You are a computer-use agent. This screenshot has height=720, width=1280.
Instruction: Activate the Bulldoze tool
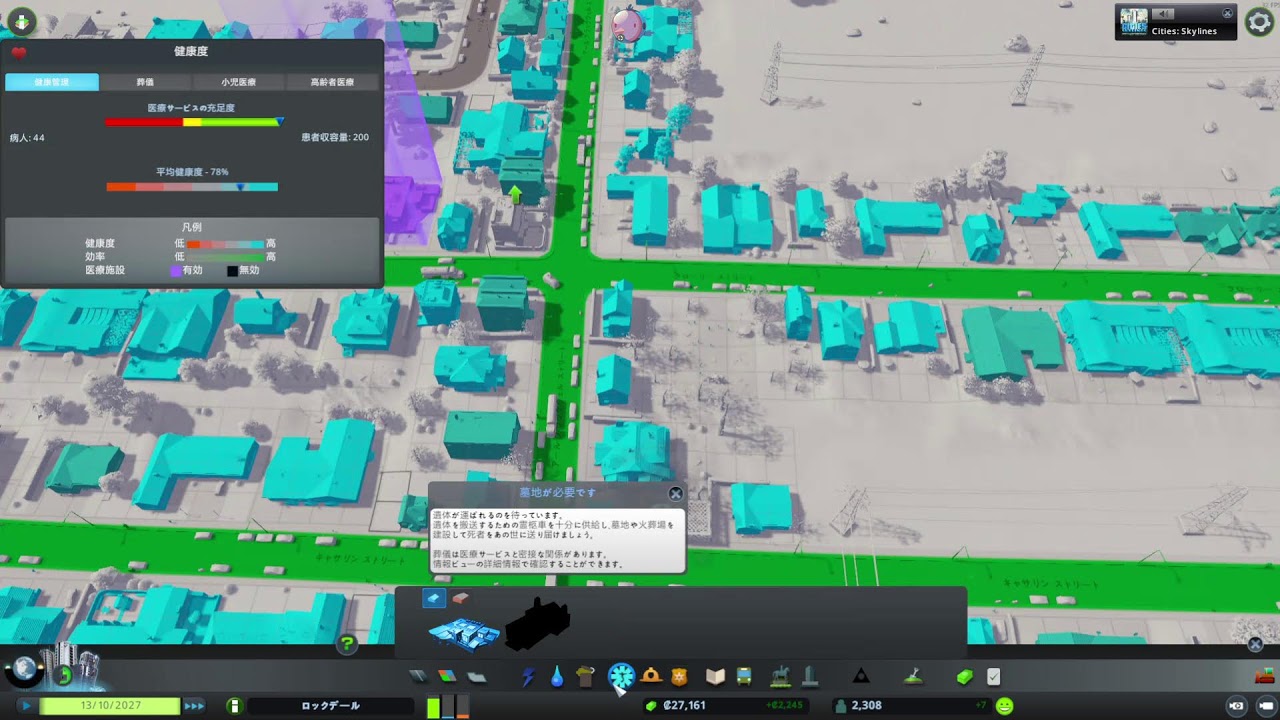[1265, 677]
